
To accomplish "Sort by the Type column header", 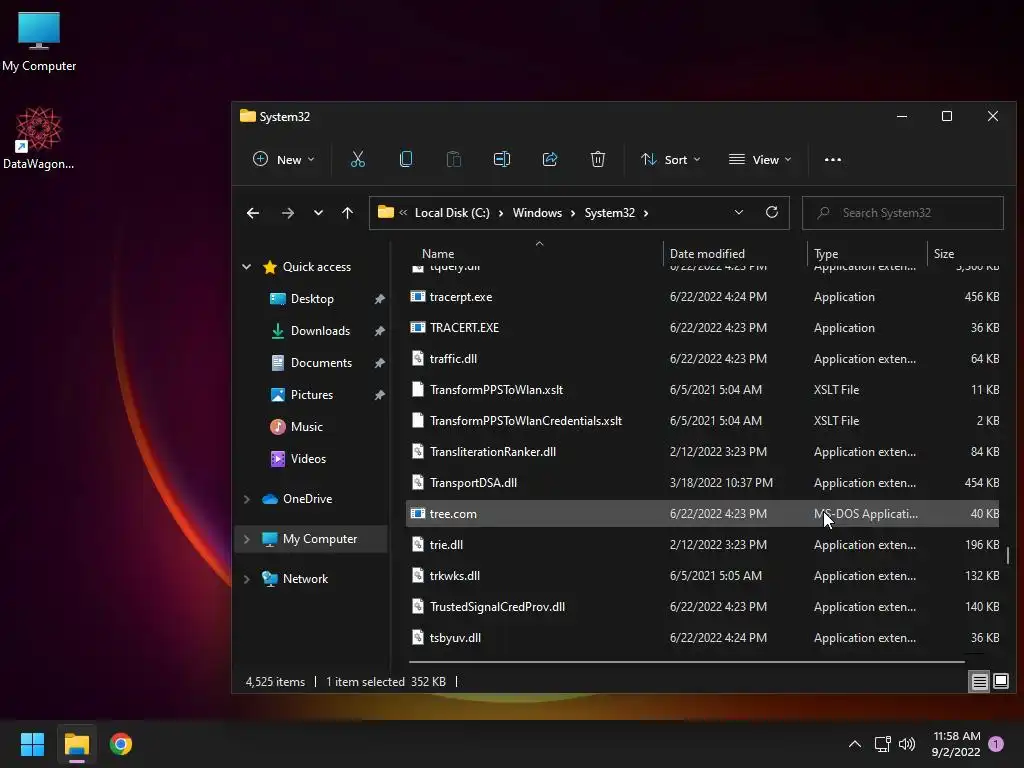I will point(825,253).
